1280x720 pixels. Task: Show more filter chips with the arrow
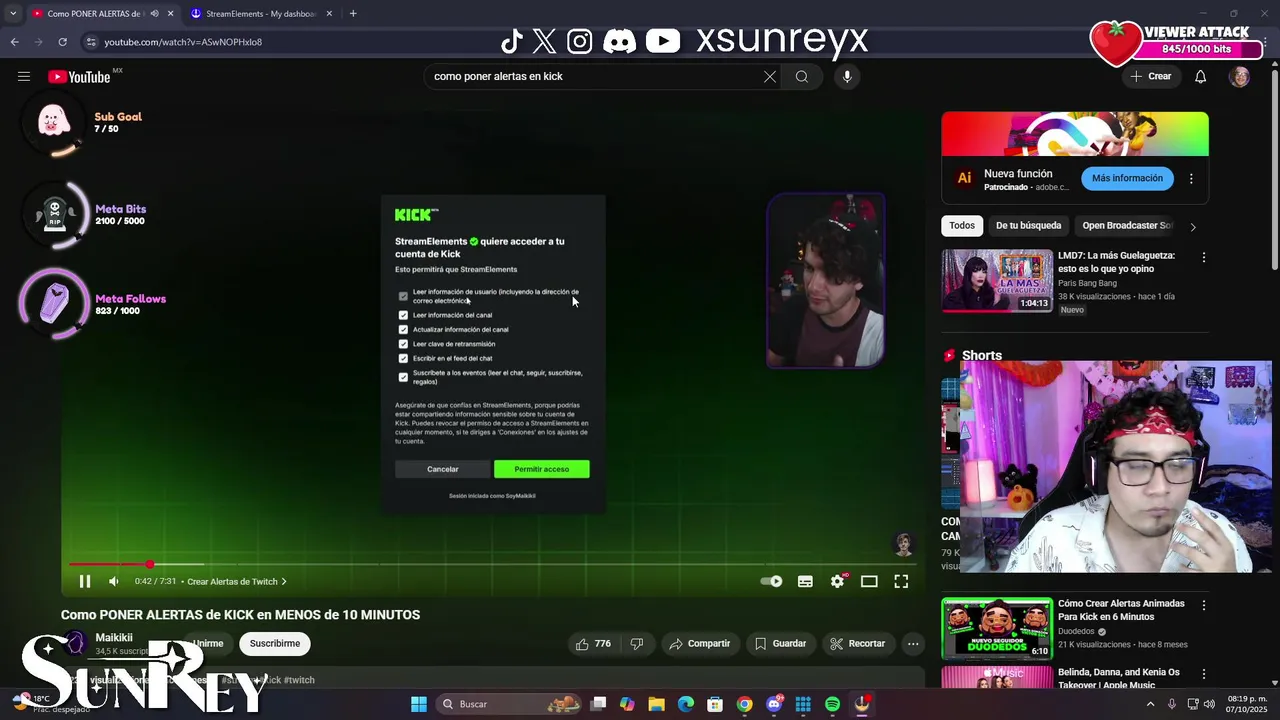pos(1192,226)
